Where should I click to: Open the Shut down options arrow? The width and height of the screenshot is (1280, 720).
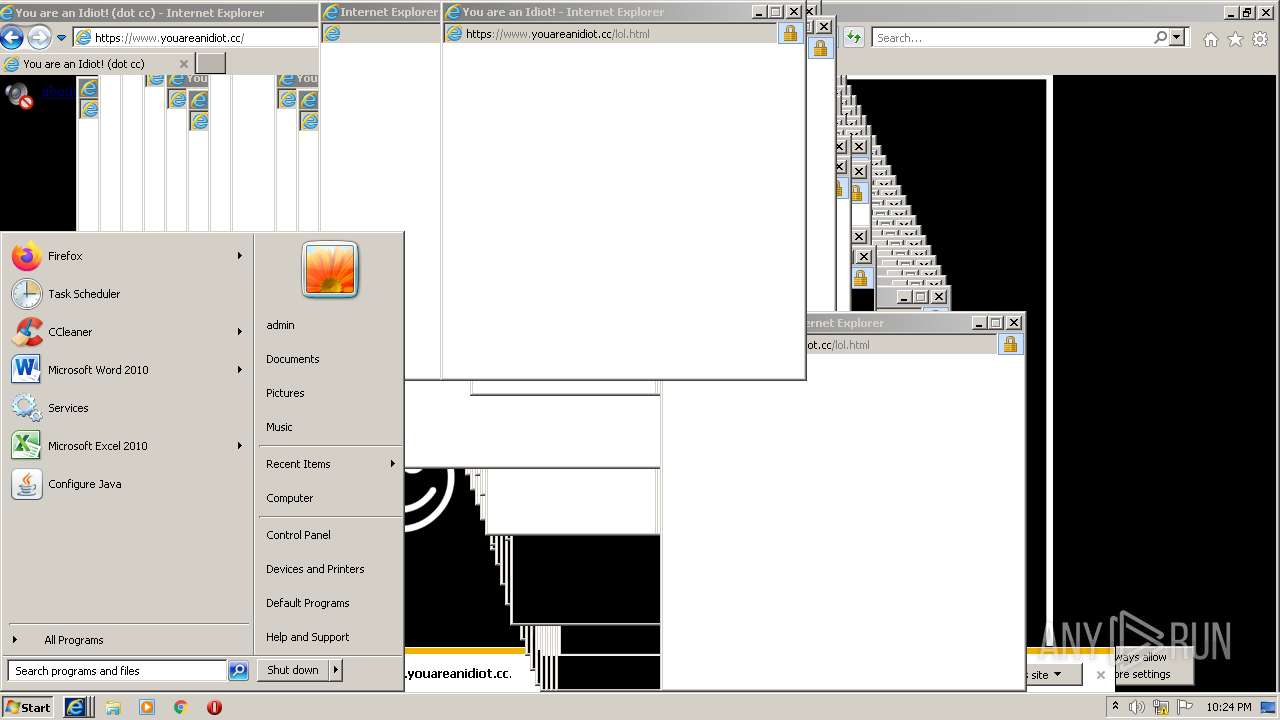point(336,670)
